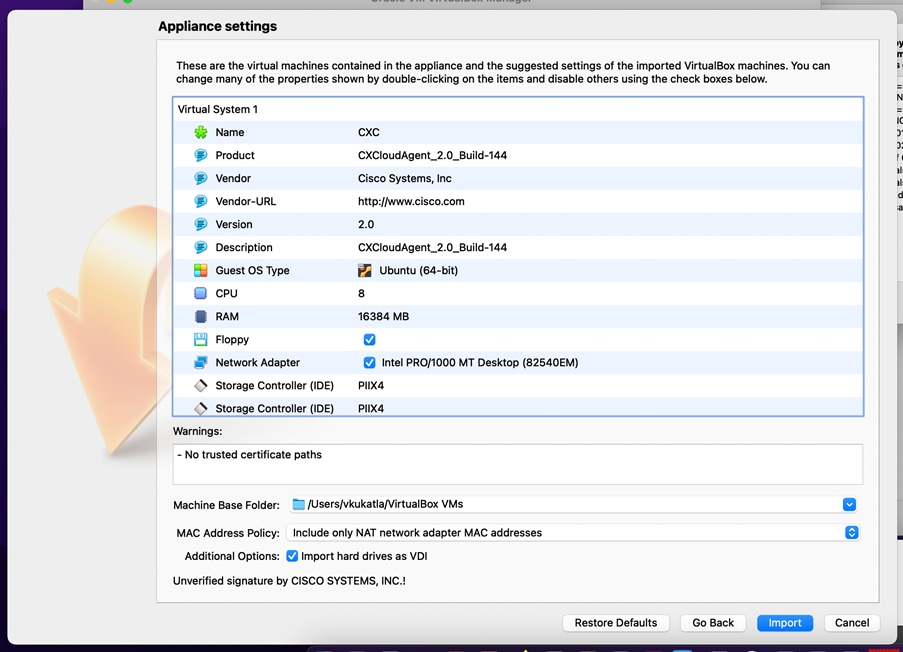Select the Ubuntu (64-bit) guest OS value
The height and width of the screenshot is (652, 903).
coord(419,271)
